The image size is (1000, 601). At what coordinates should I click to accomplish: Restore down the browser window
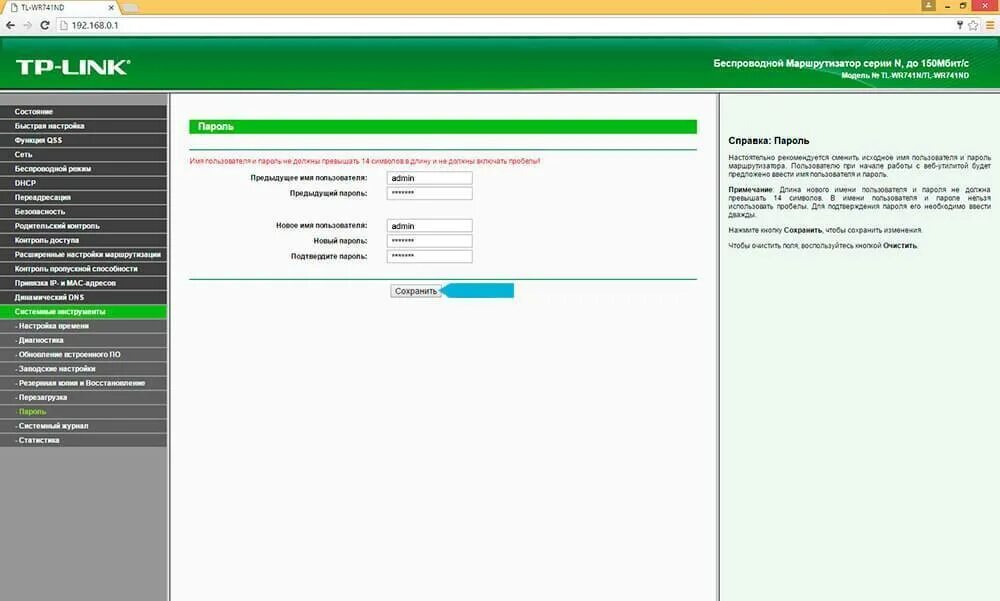click(x=963, y=5)
